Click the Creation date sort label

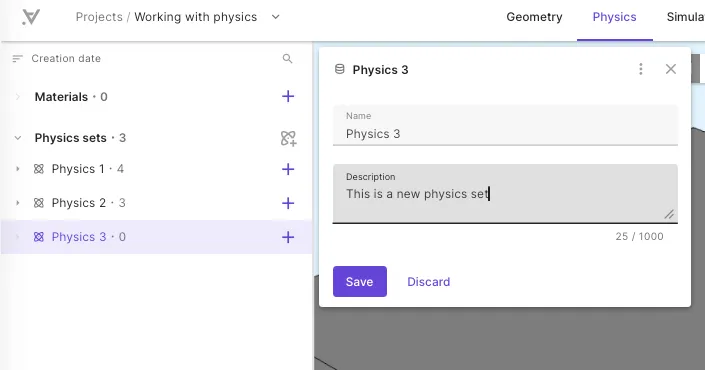[66, 58]
